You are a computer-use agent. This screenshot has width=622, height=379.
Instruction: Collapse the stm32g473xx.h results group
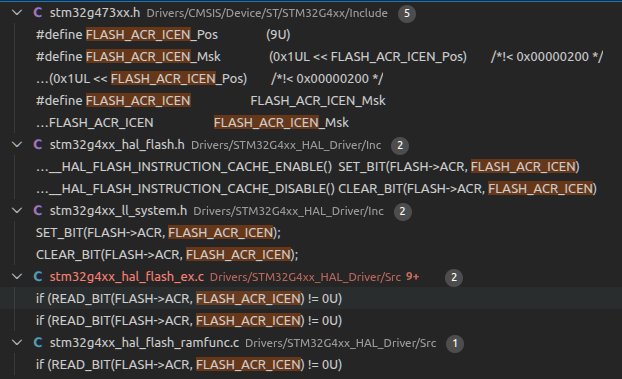17,13
